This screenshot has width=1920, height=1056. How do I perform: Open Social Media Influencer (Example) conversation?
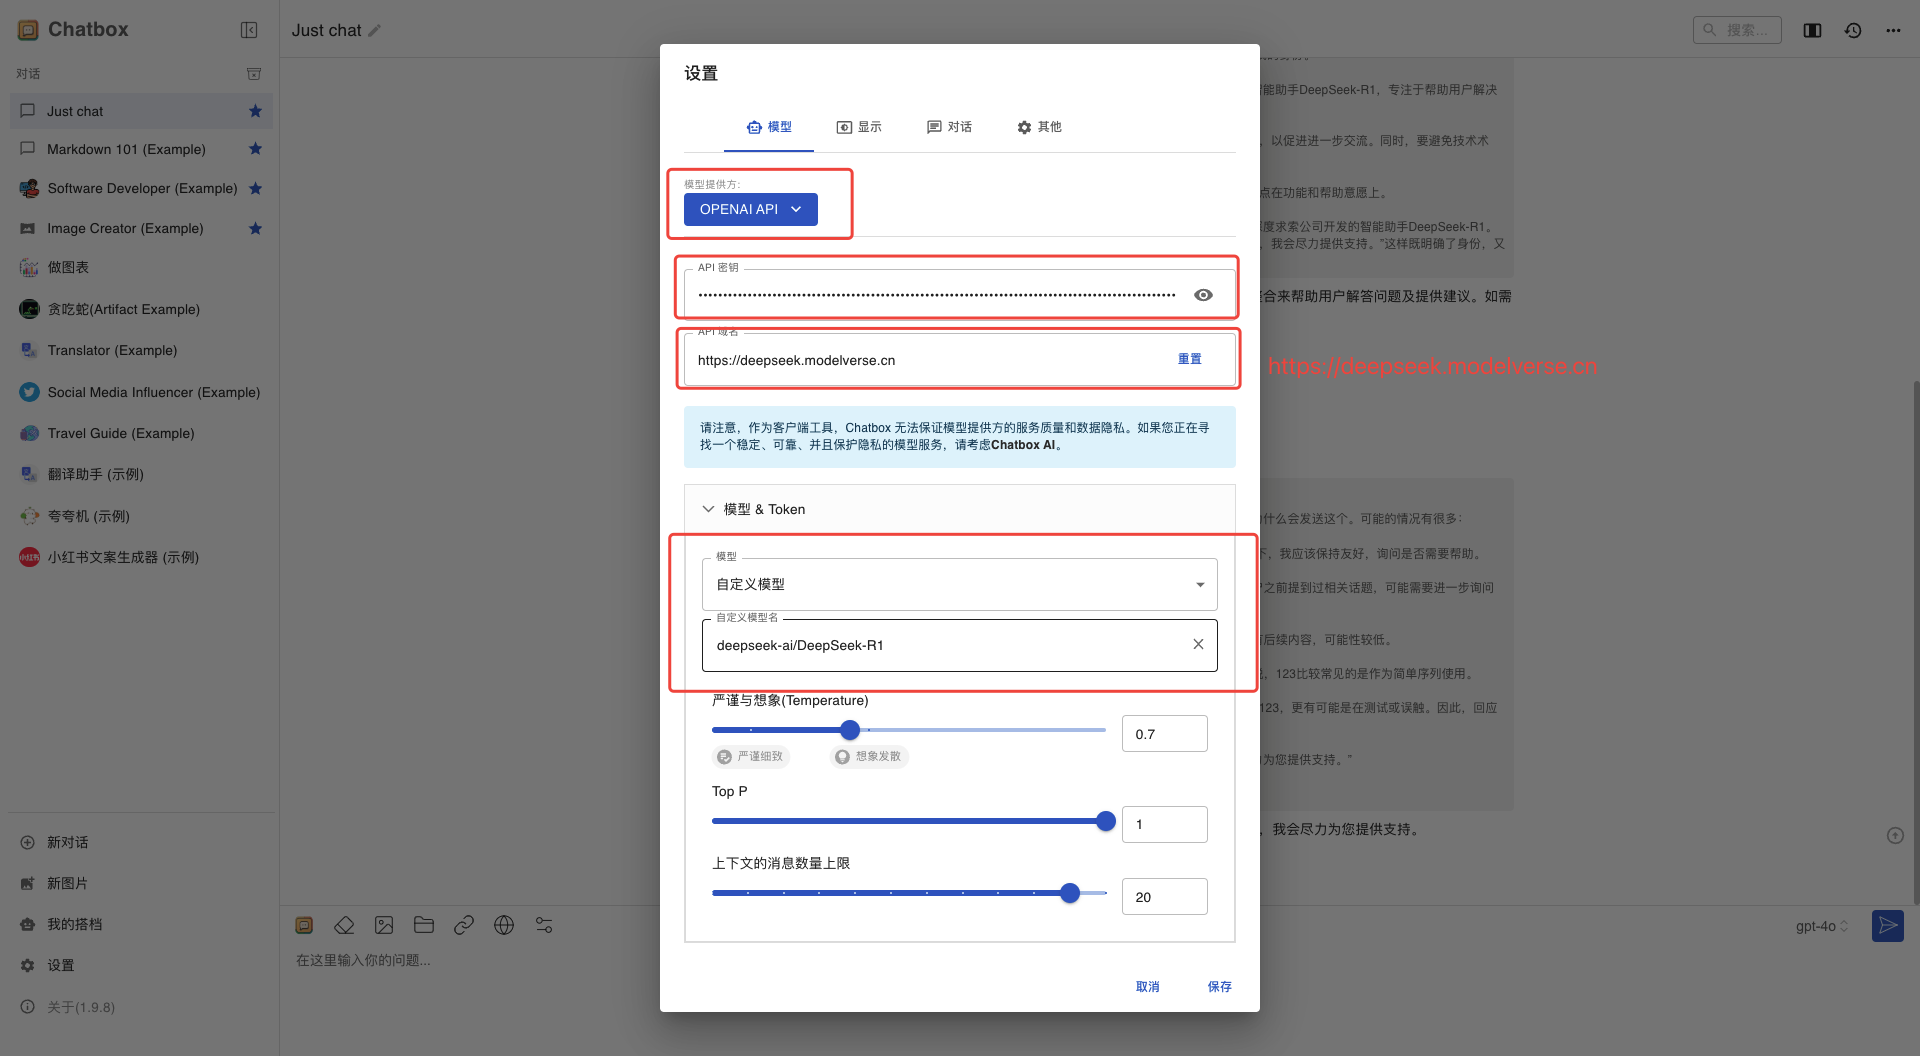tap(141, 392)
